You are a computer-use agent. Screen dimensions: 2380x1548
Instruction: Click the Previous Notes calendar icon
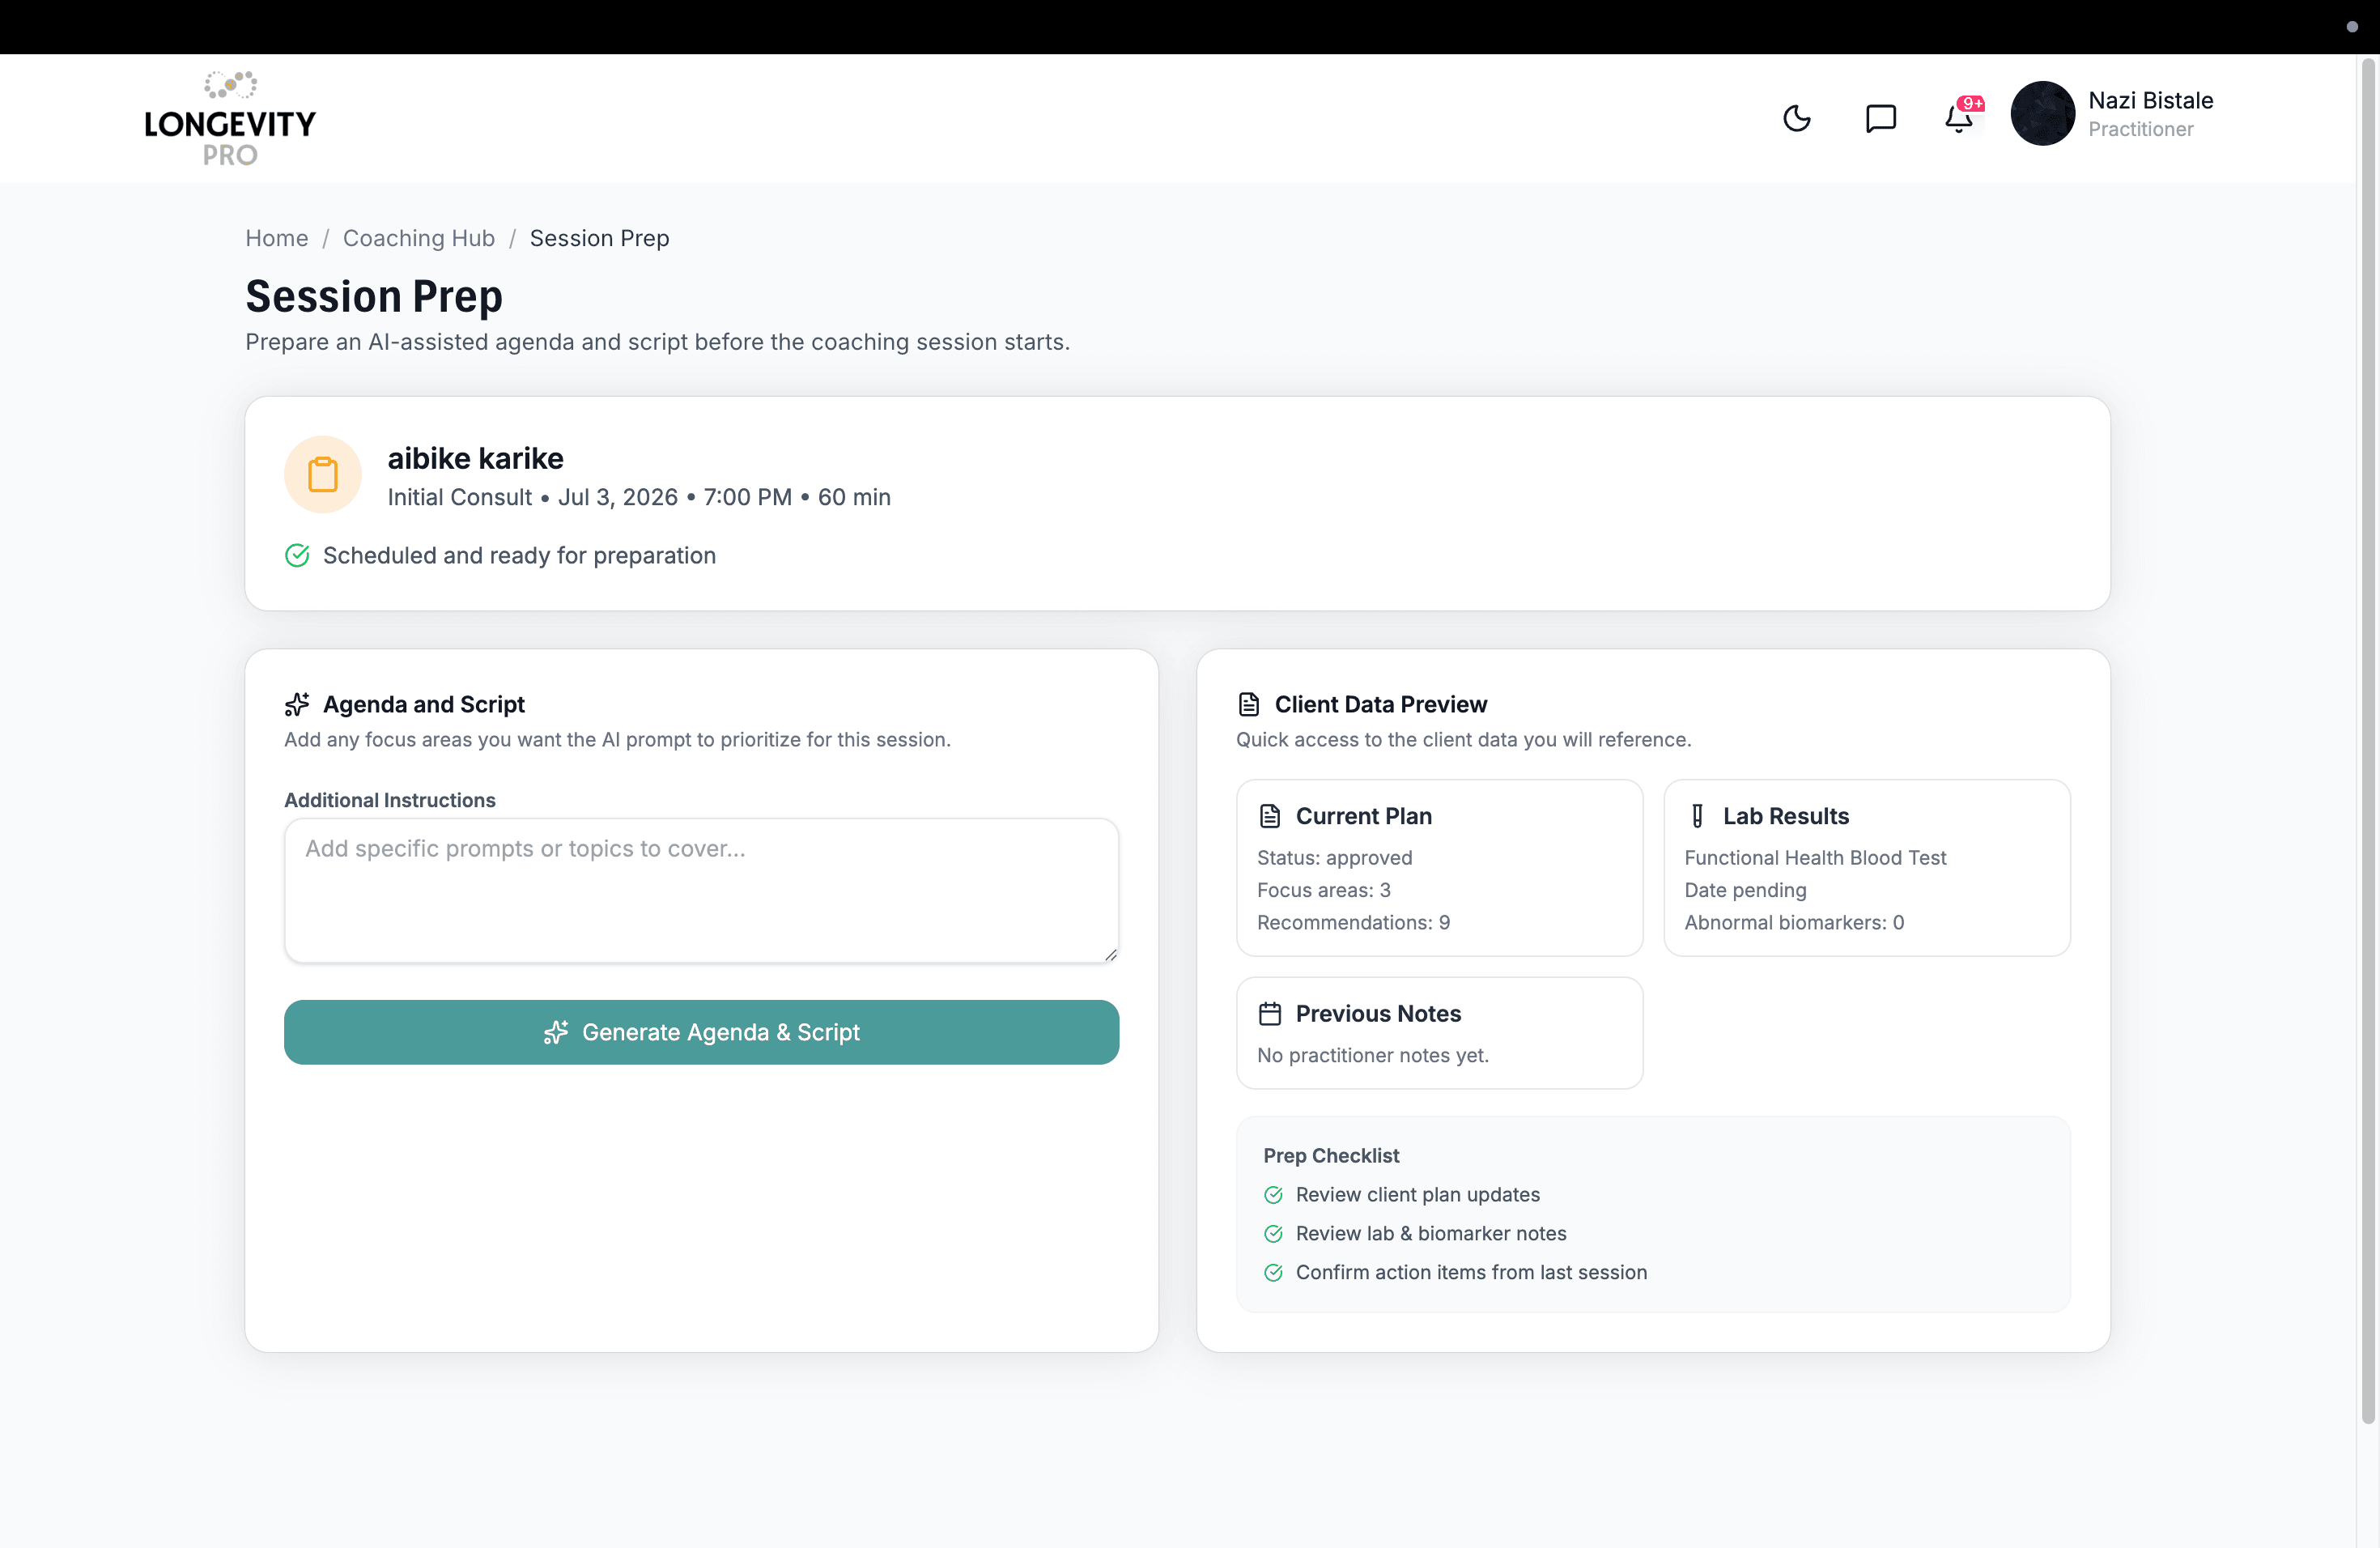1269,1013
